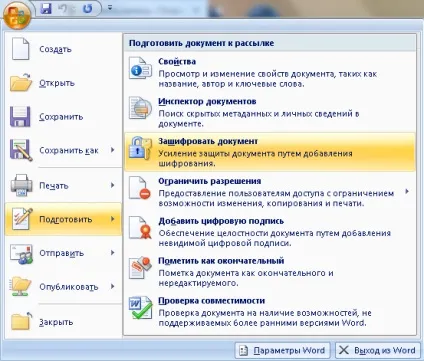This screenshot has height=361, width=424.
Task: Expand the Ограничить разрешения submenu arrow
Action: pos(407,191)
